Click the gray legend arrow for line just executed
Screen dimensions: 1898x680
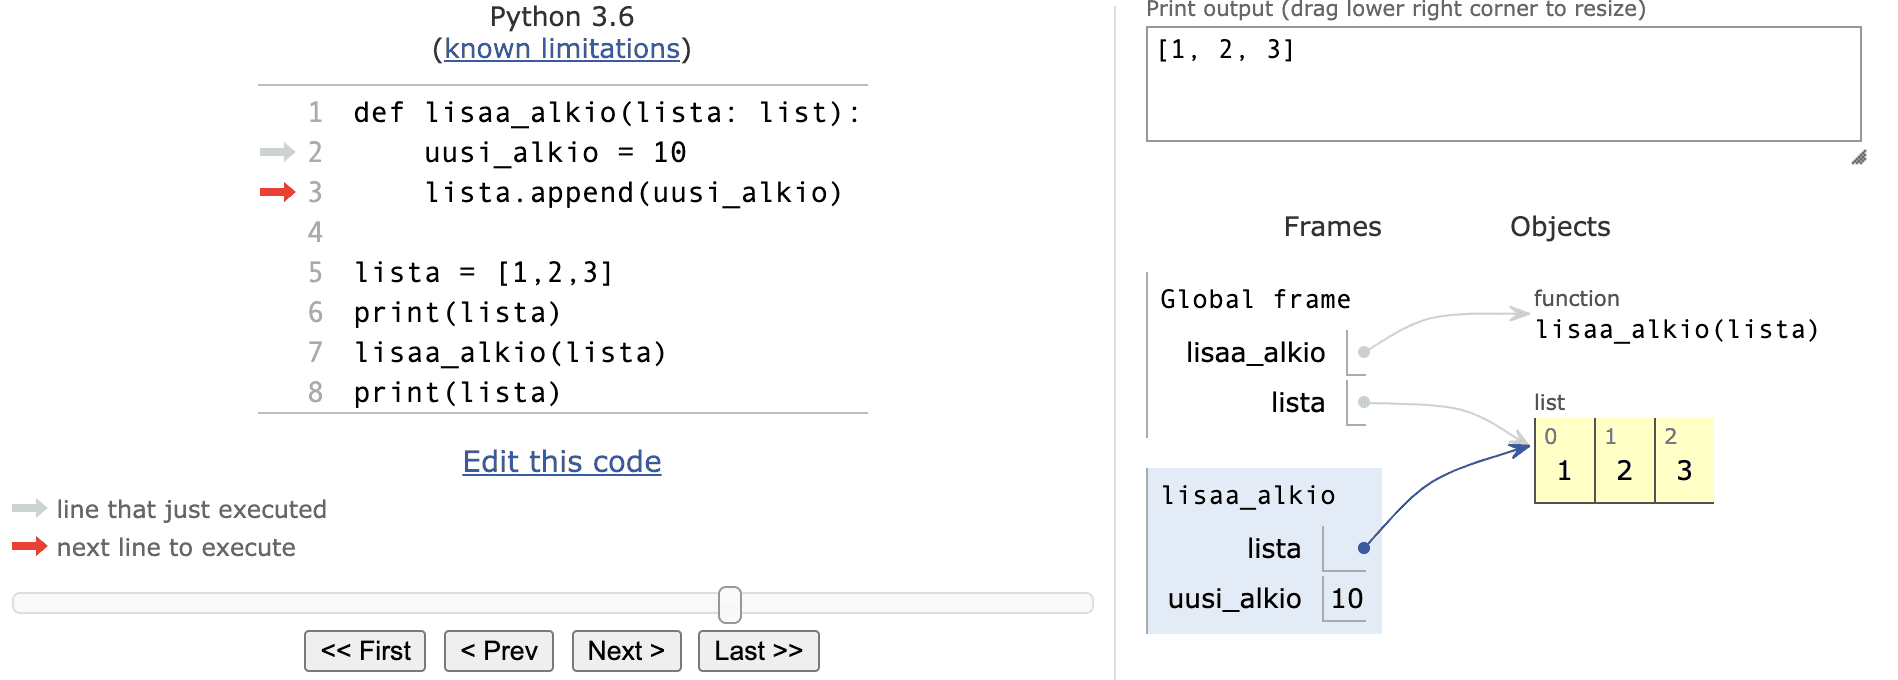[x=29, y=508]
